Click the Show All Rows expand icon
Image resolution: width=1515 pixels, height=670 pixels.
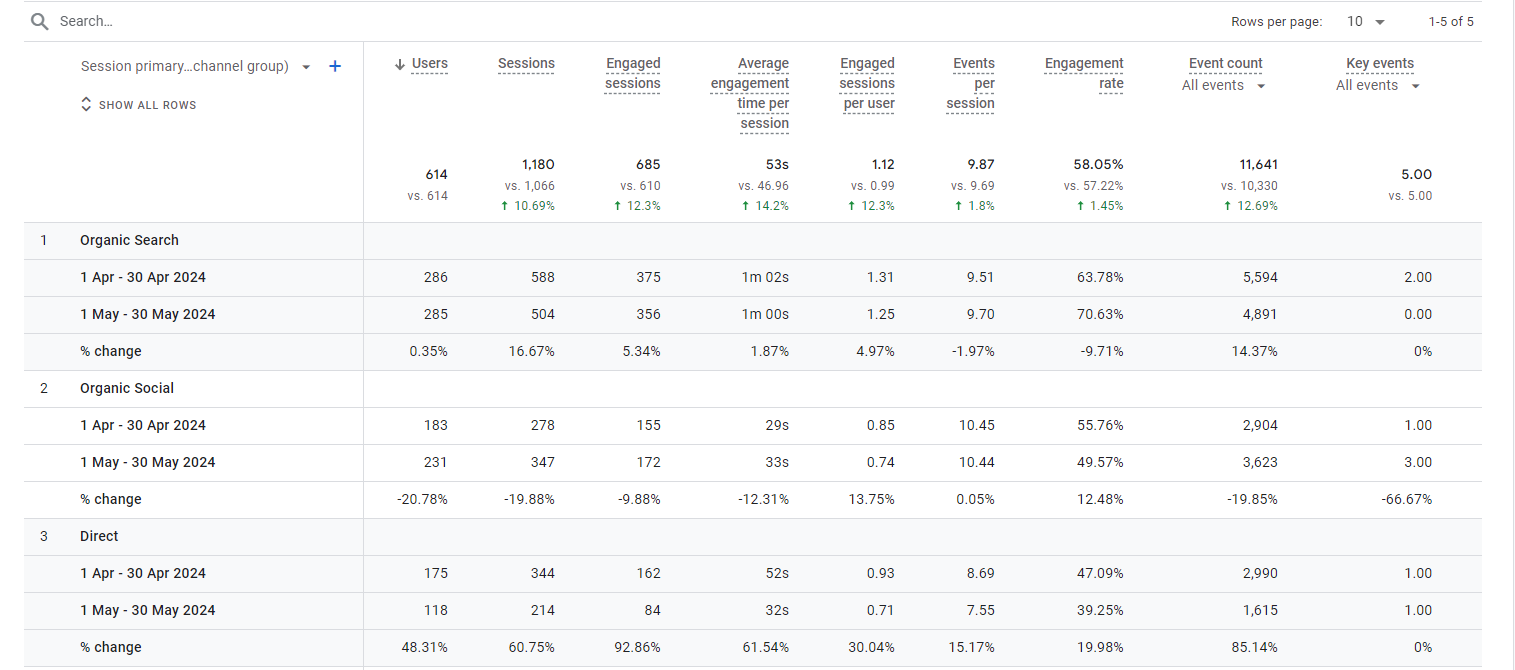86,105
